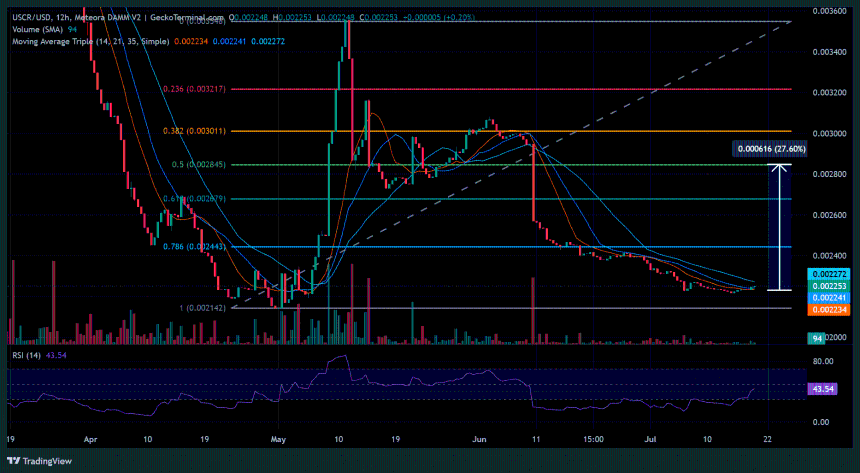This screenshot has height=473, width=860.
Task: Click the MA value 0.002272 in legend
Action: [x=268, y=41]
